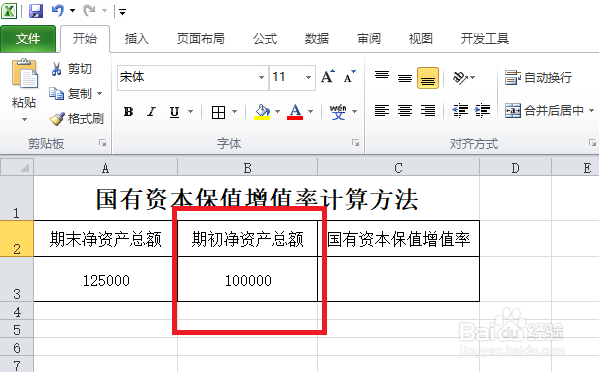Toggle the highlighted bottom align icon
Screen dimensions: 599x372
(428, 78)
